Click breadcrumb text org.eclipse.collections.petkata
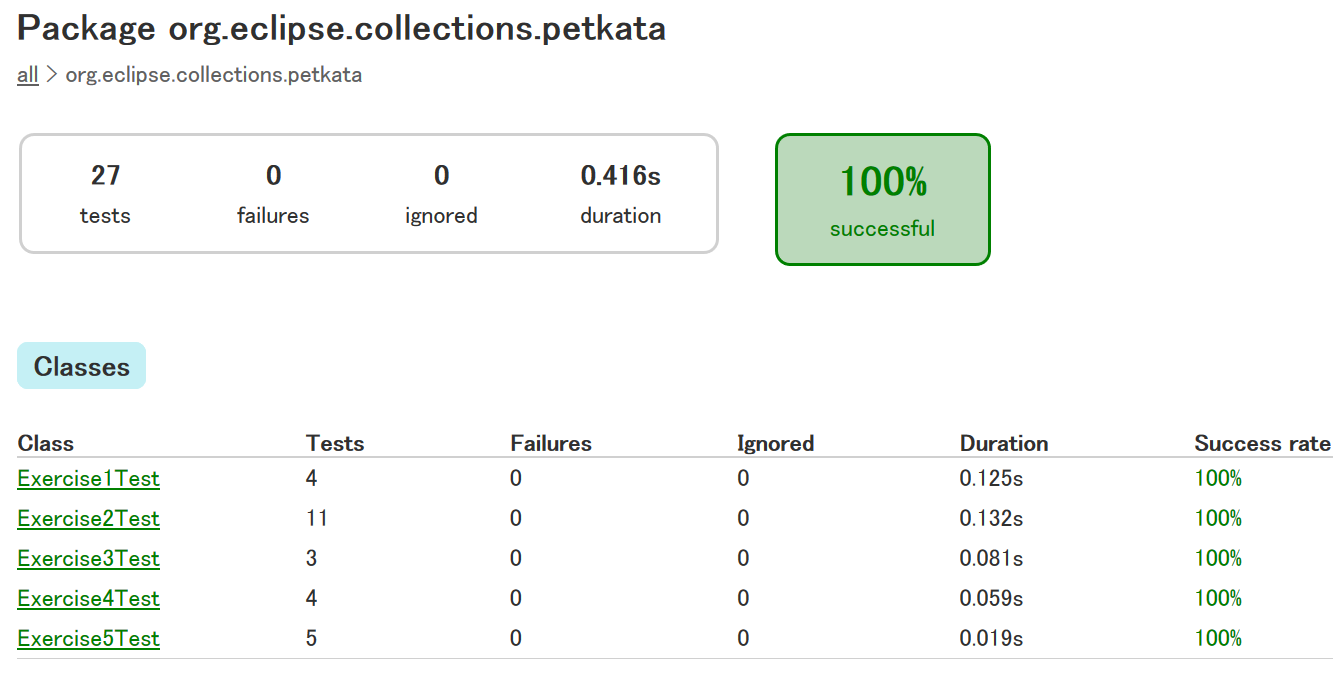The image size is (1338, 674). click(214, 75)
